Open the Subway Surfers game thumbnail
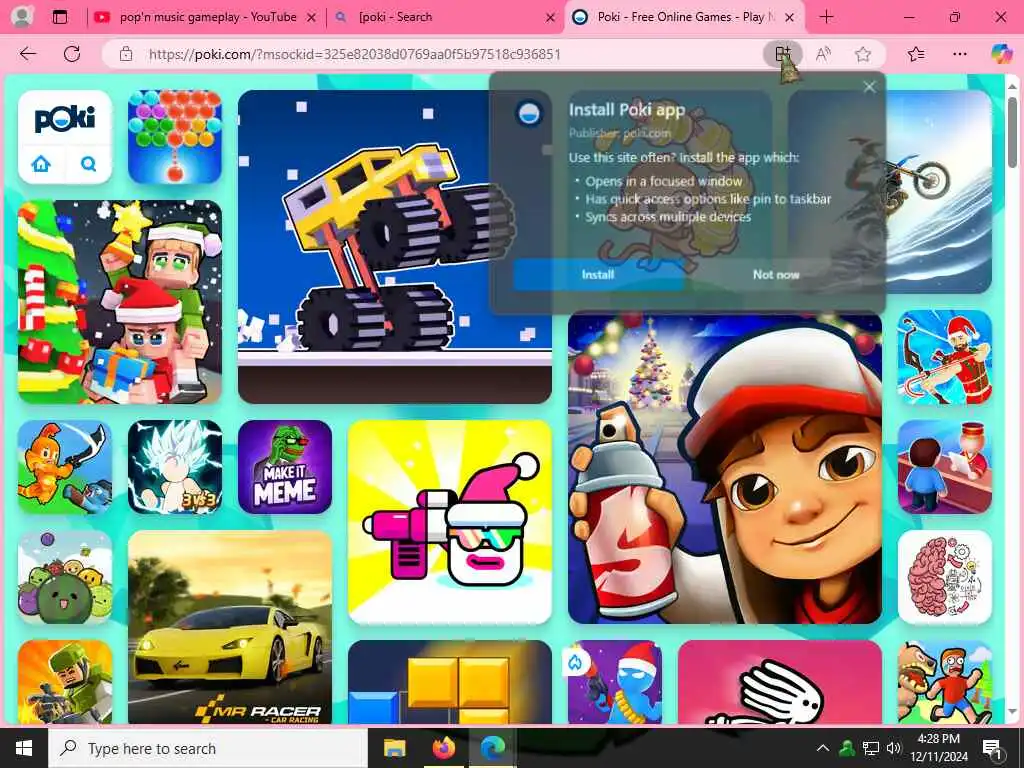The image size is (1024, 768). [725, 468]
